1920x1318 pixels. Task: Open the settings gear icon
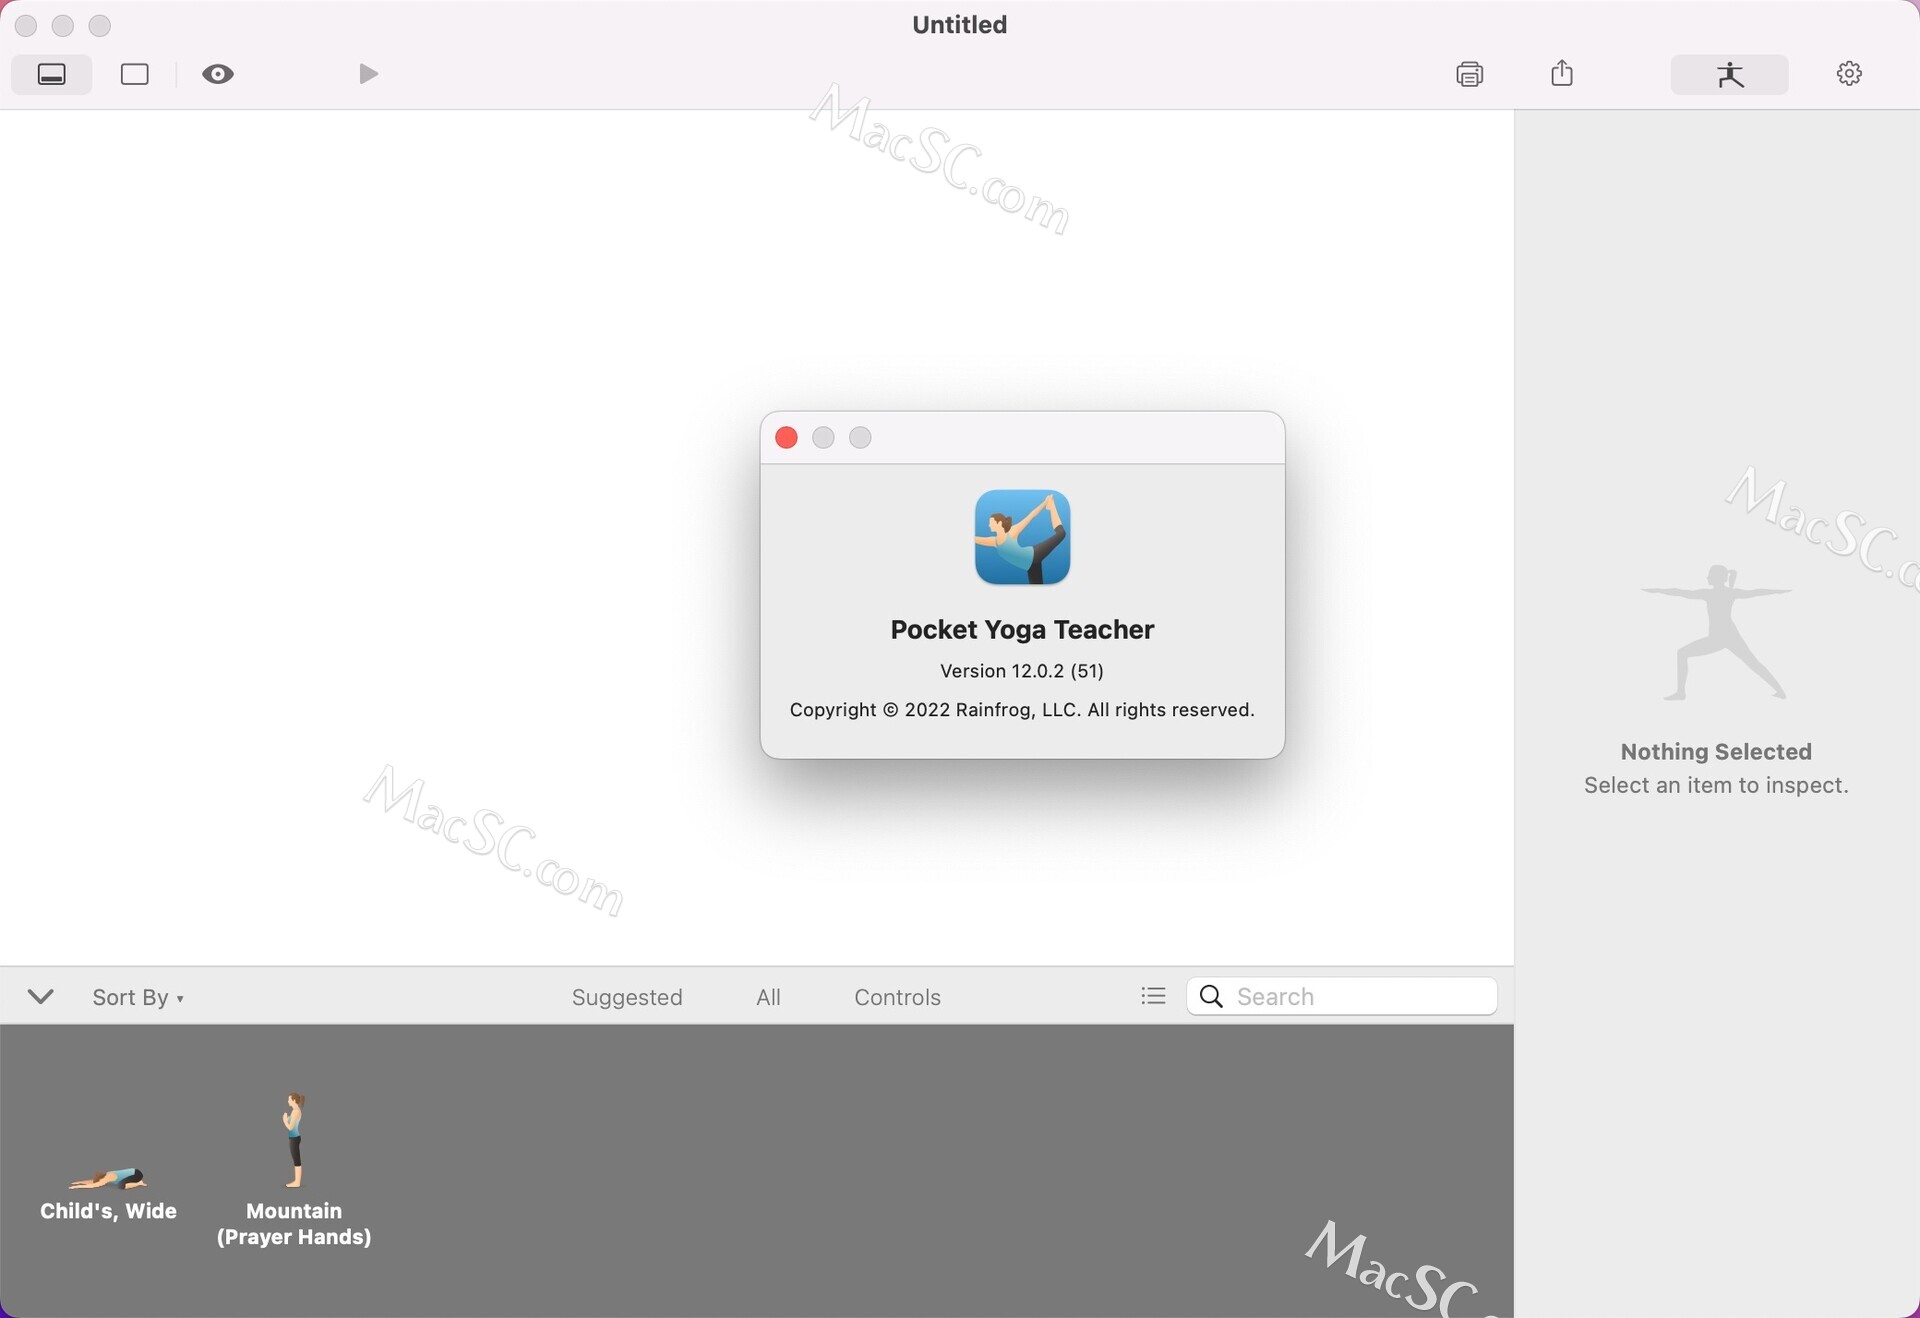point(1848,74)
